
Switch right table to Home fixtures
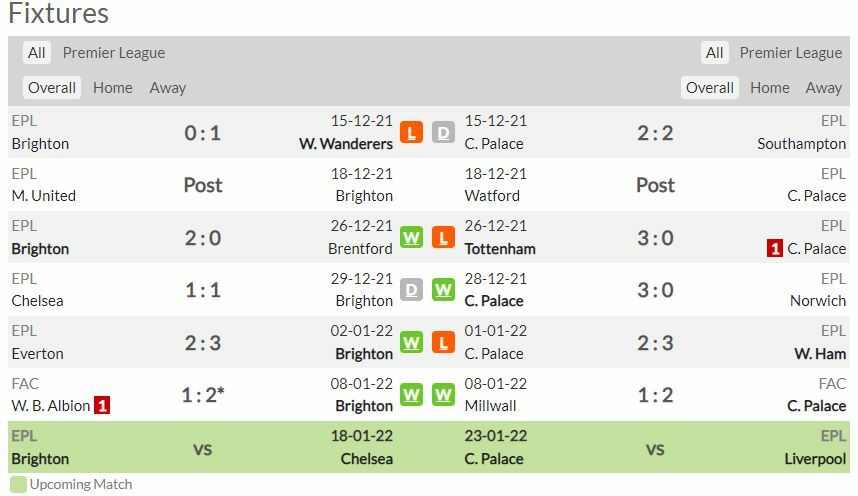[769, 88]
